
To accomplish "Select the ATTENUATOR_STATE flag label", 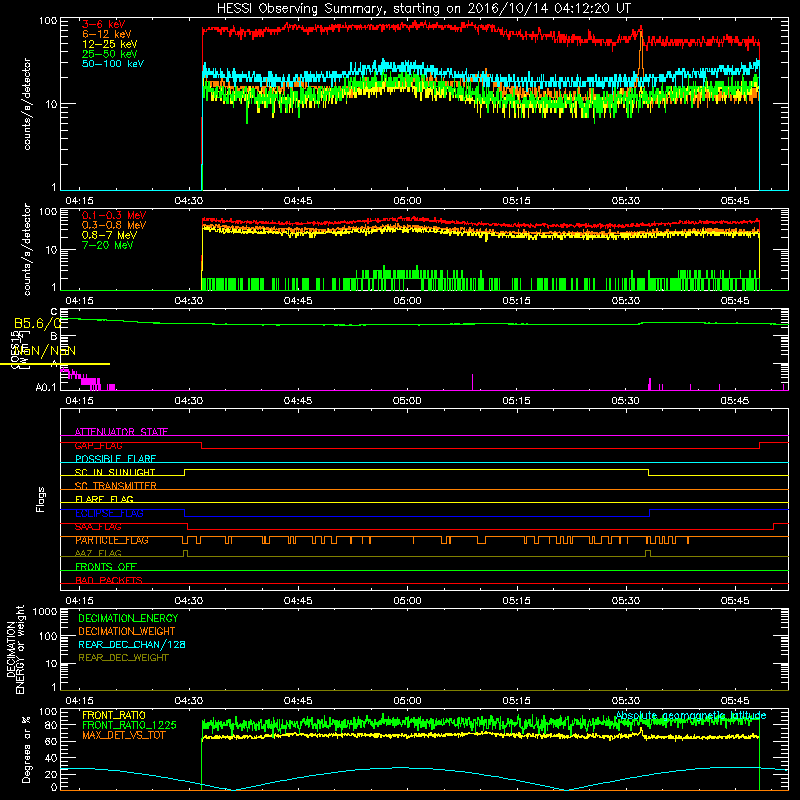I will coord(121,432).
